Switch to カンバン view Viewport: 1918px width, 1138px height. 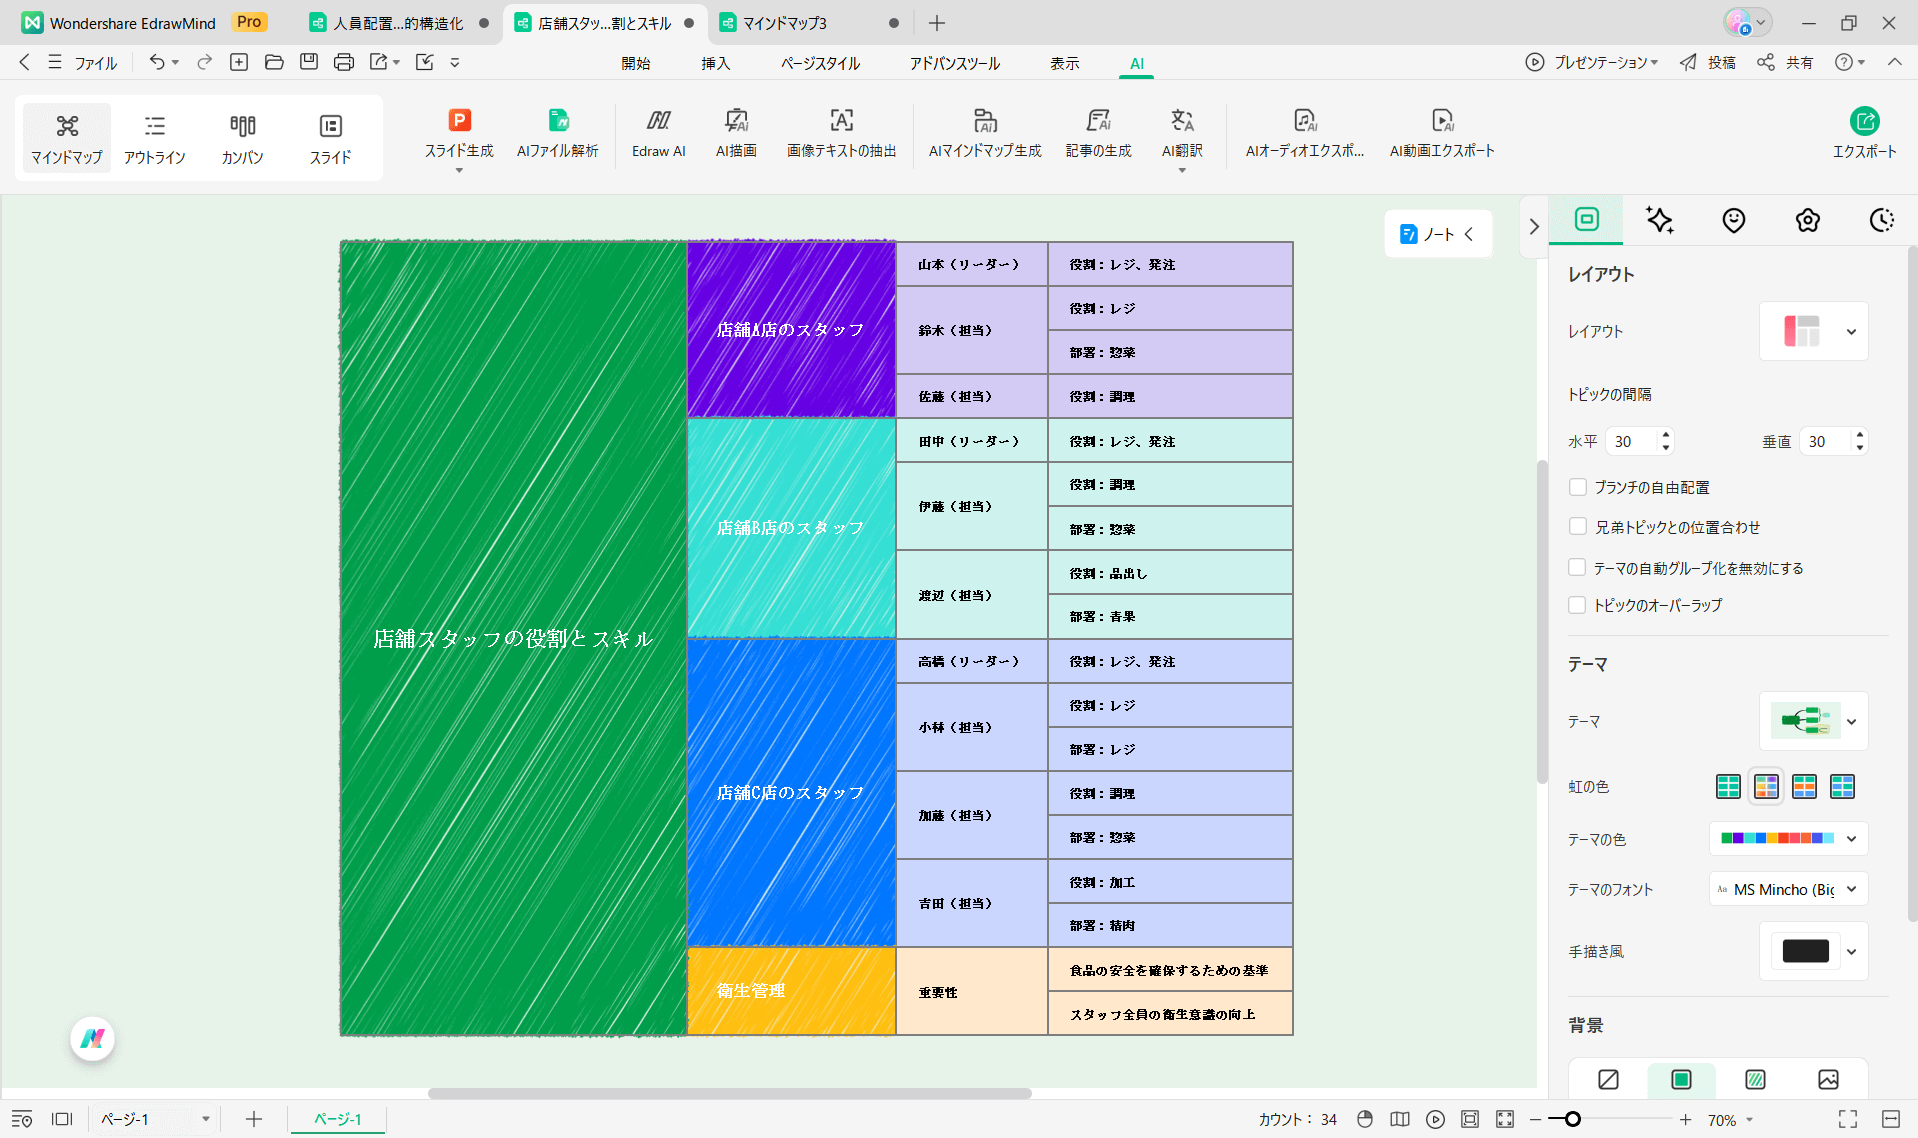coord(242,137)
